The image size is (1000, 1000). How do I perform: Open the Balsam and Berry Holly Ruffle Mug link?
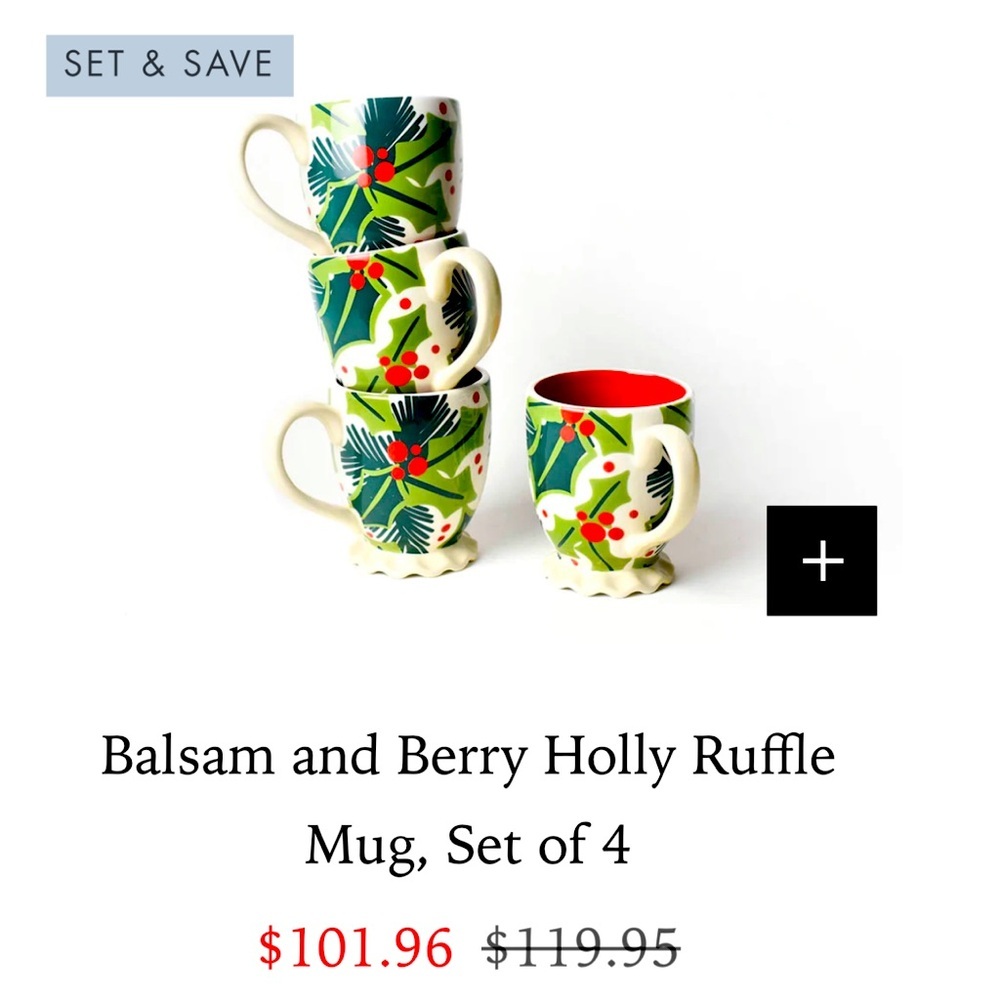[470, 757]
